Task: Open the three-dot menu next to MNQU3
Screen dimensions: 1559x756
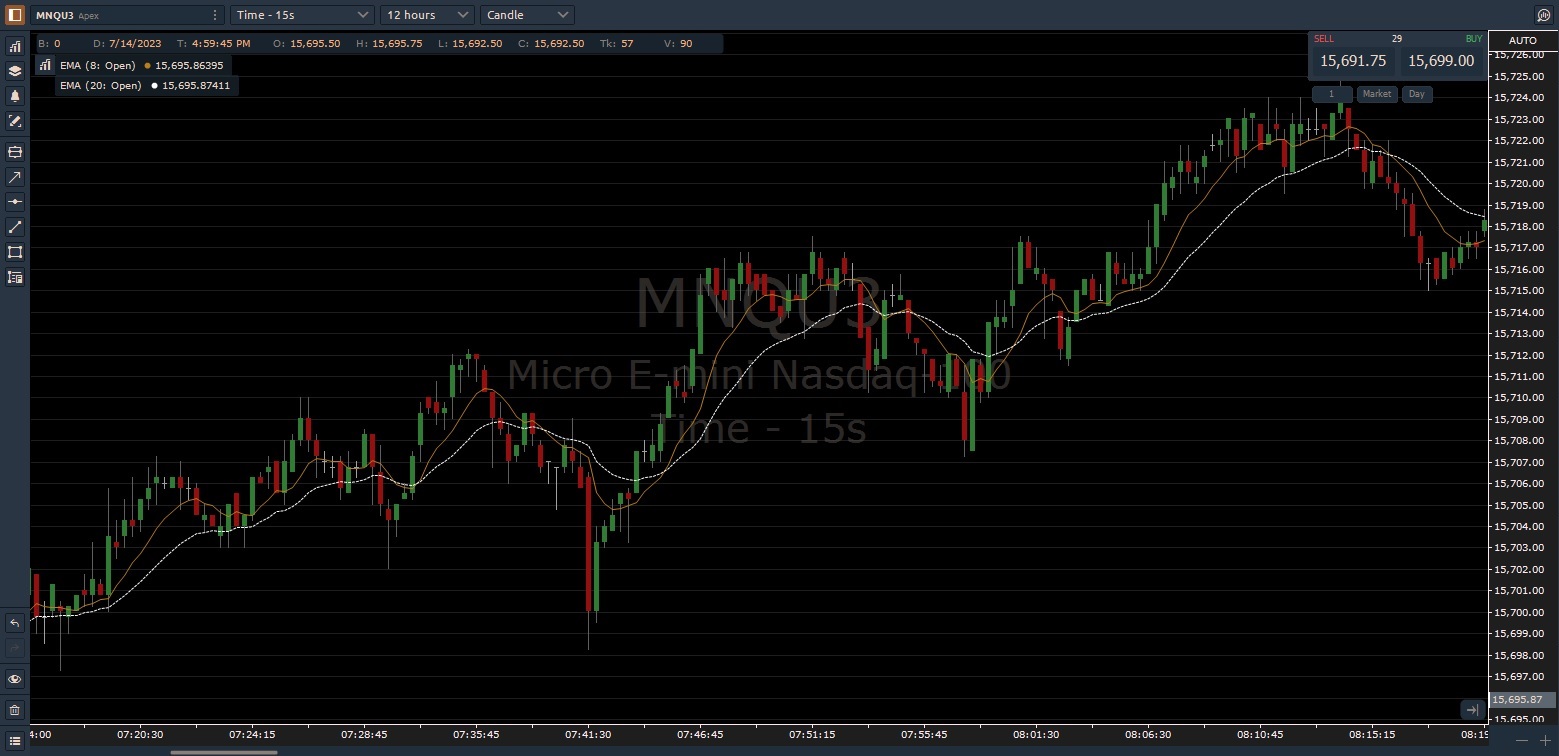Action: pyautogui.click(x=215, y=14)
